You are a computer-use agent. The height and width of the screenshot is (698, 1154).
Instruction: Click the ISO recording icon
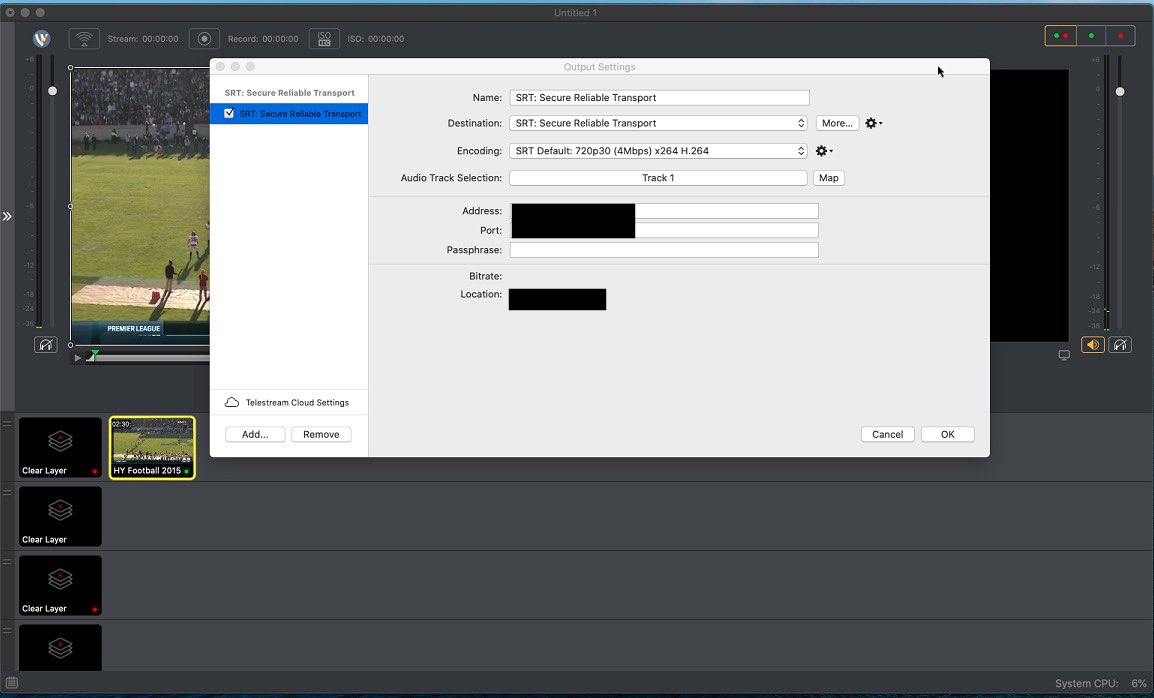(324, 38)
